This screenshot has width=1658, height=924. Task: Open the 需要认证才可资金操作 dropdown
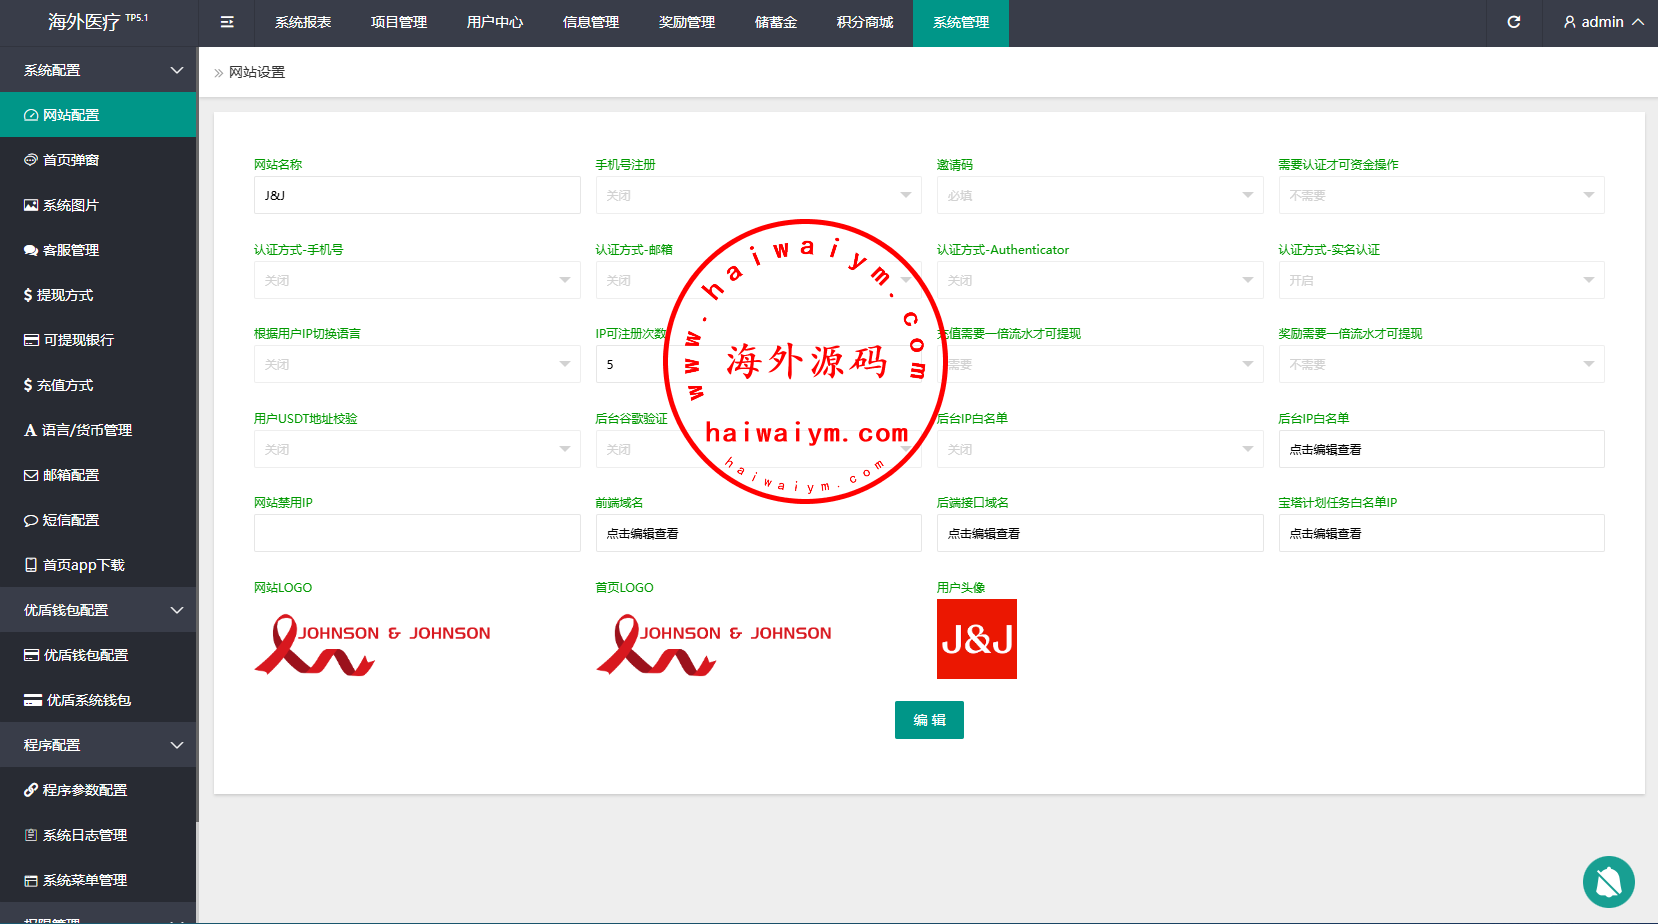click(1441, 195)
